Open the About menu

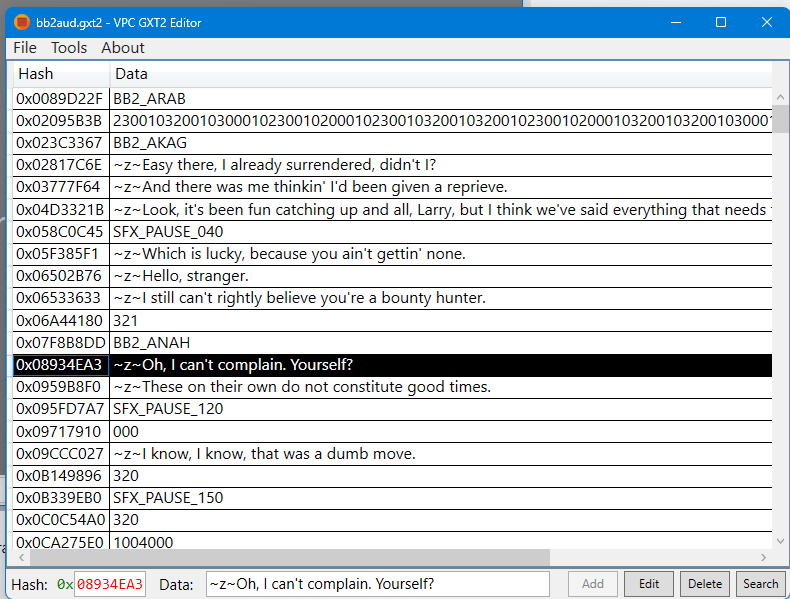click(122, 48)
